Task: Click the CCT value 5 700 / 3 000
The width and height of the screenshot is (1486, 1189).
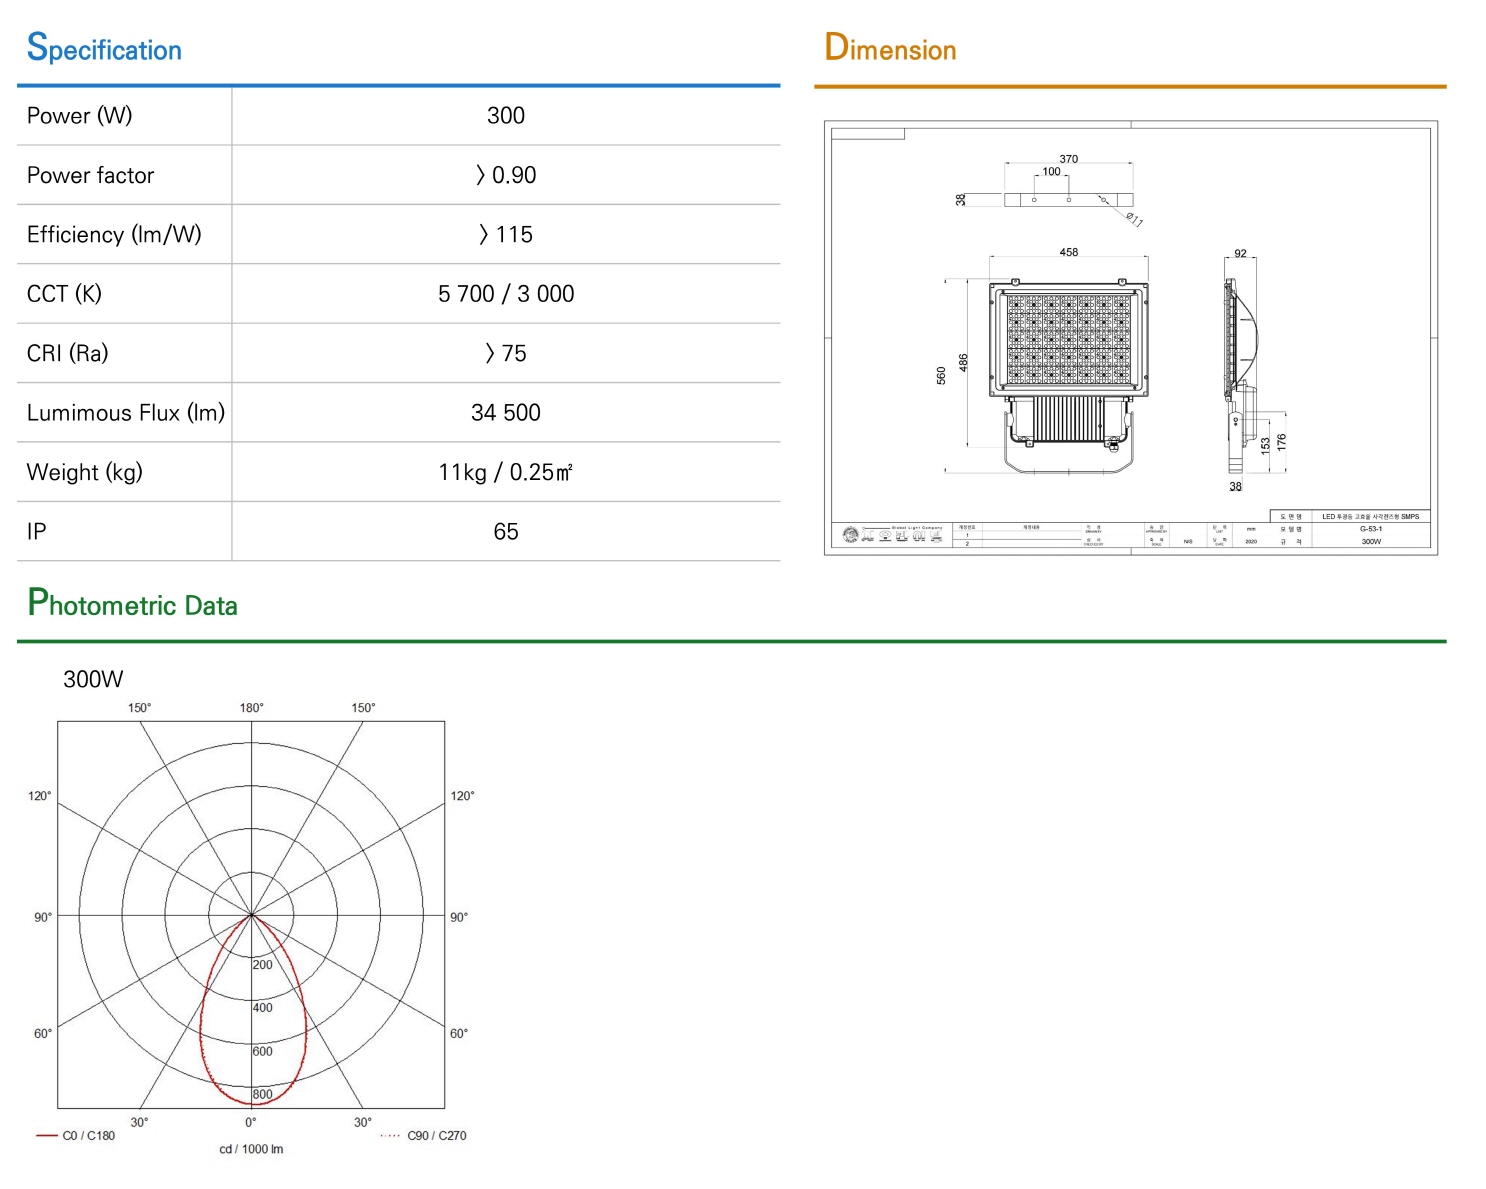Action: click(x=506, y=294)
